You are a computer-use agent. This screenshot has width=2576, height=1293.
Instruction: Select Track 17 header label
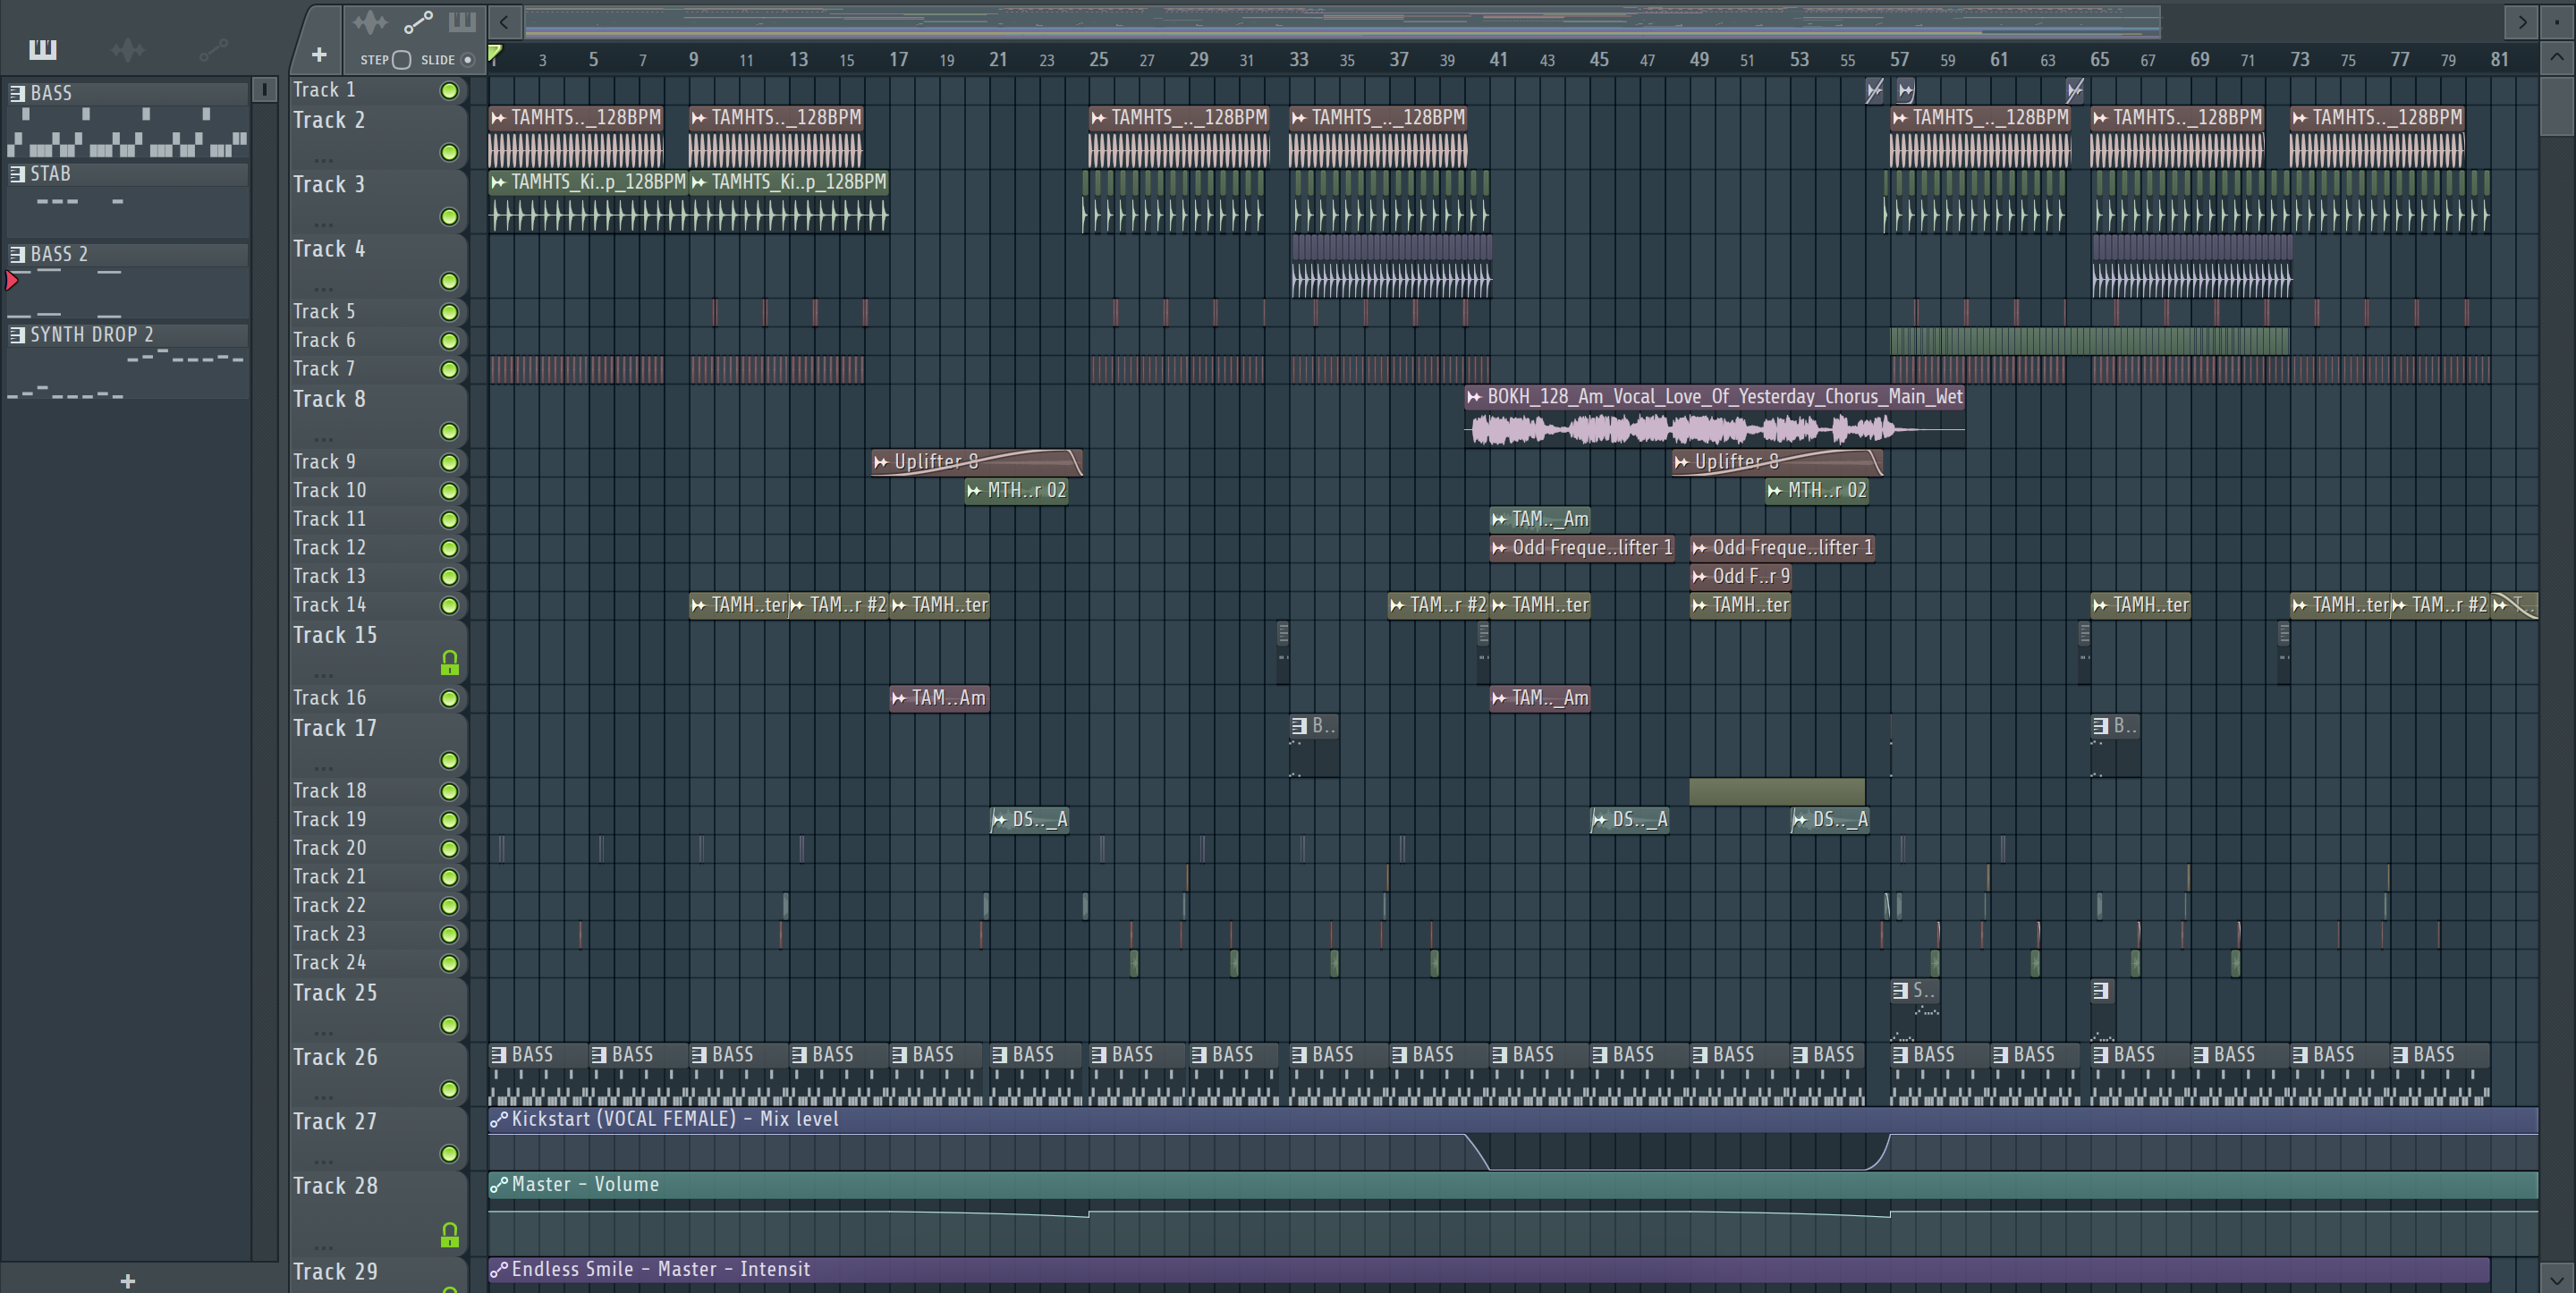pos(335,728)
